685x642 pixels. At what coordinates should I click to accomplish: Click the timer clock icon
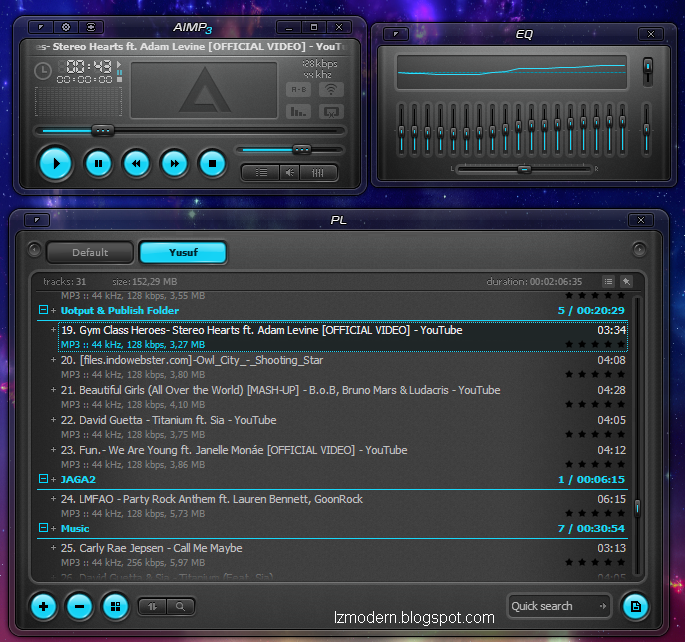(43, 71)
